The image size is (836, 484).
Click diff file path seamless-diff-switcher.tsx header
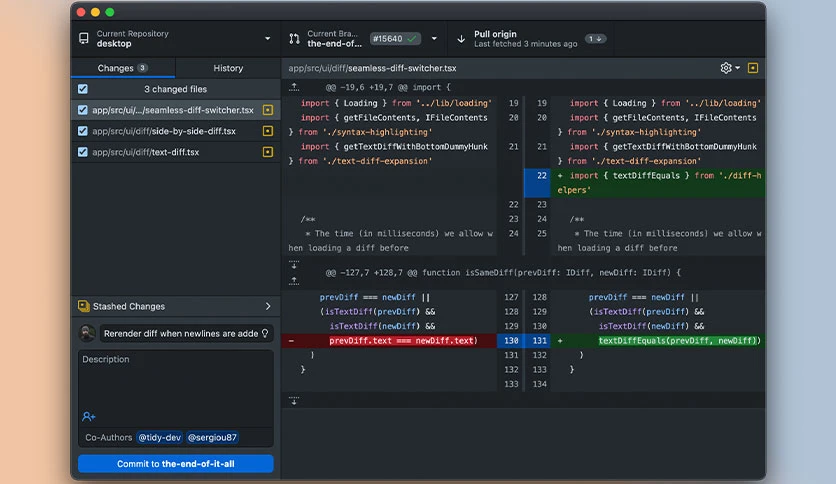pos(372,68)
